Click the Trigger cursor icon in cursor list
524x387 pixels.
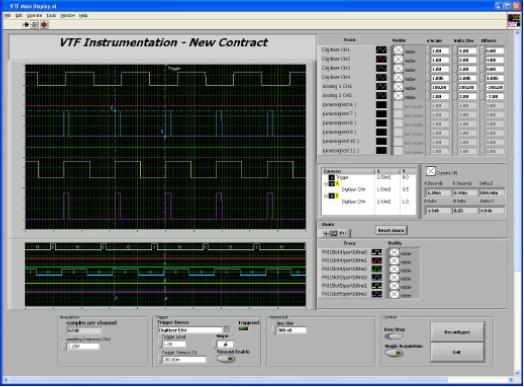[332, 177]
